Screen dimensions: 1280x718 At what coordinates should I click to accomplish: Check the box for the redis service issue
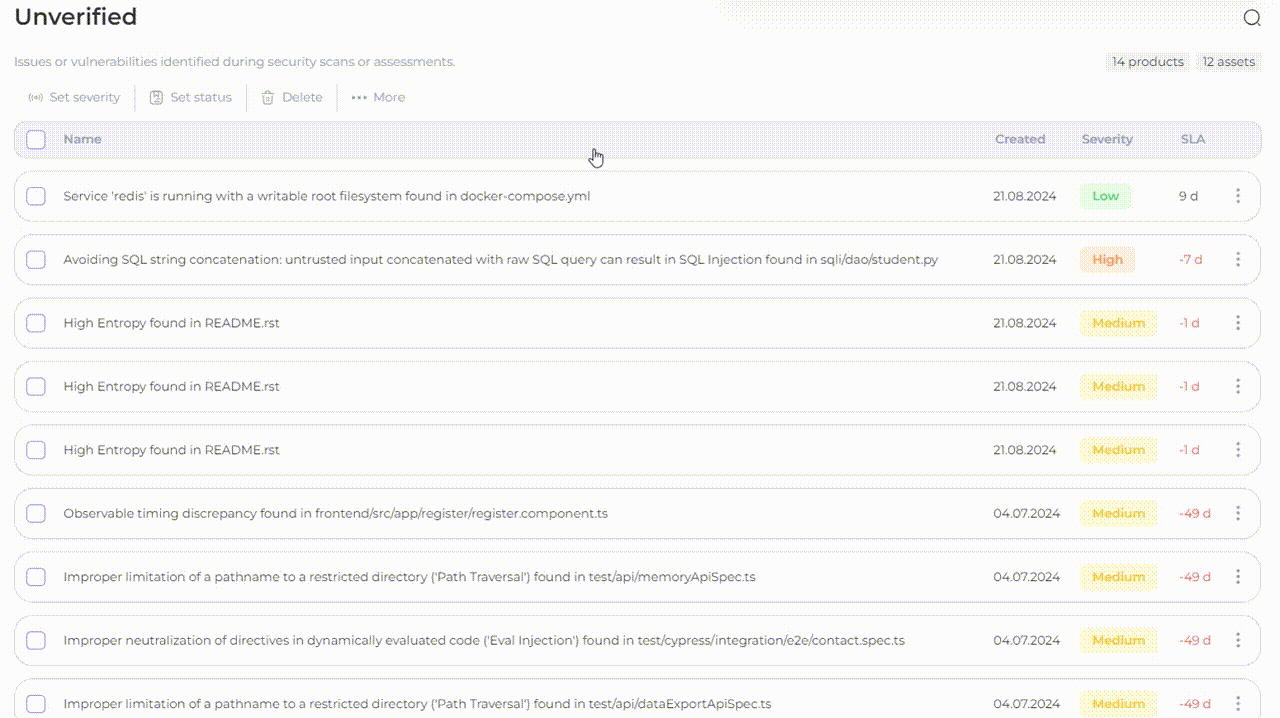(36, 196)
